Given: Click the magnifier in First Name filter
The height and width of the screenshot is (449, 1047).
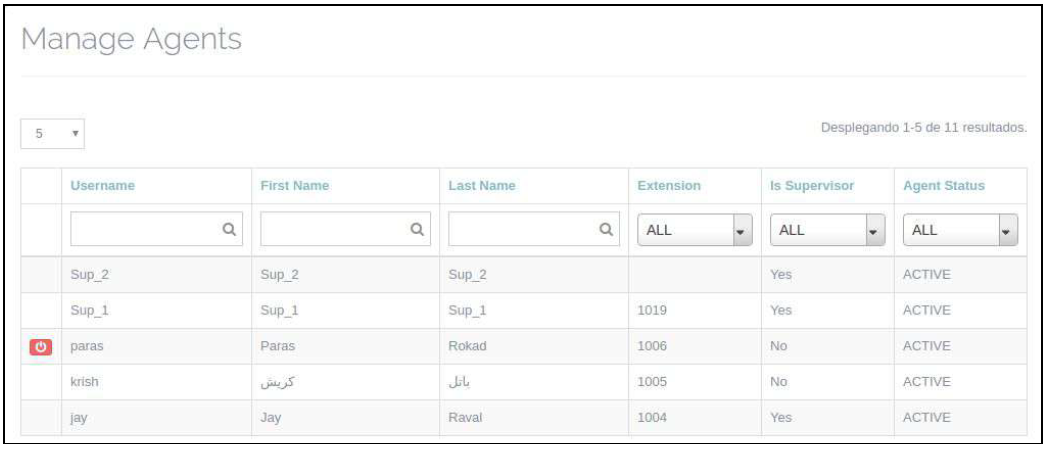Looking at the screenshot, I should pos(417,230).
